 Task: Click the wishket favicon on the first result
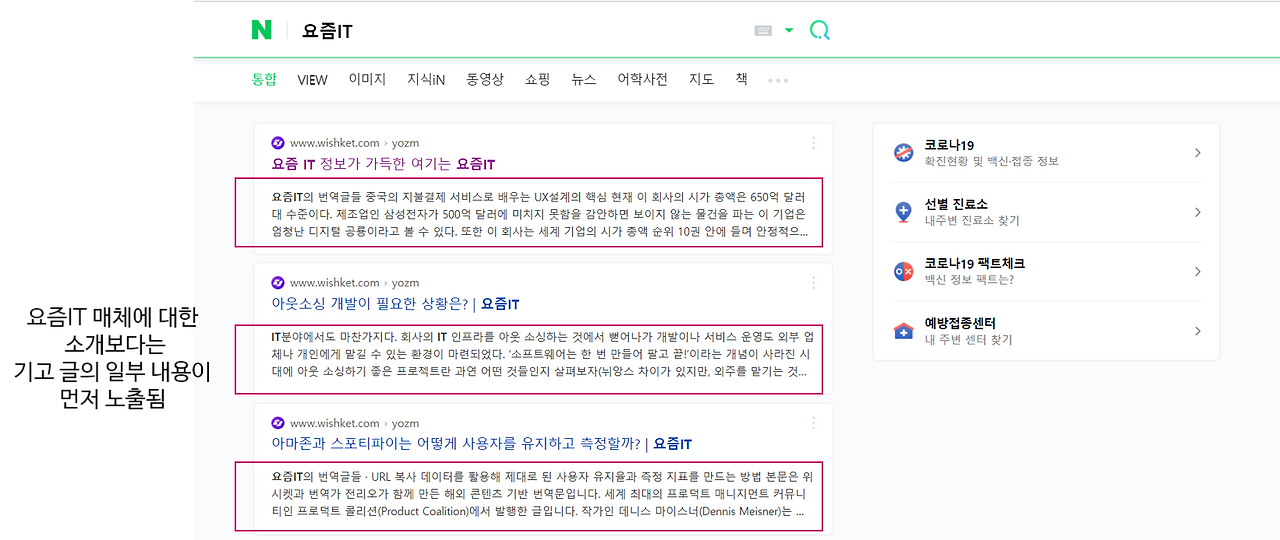pos(278,143)
